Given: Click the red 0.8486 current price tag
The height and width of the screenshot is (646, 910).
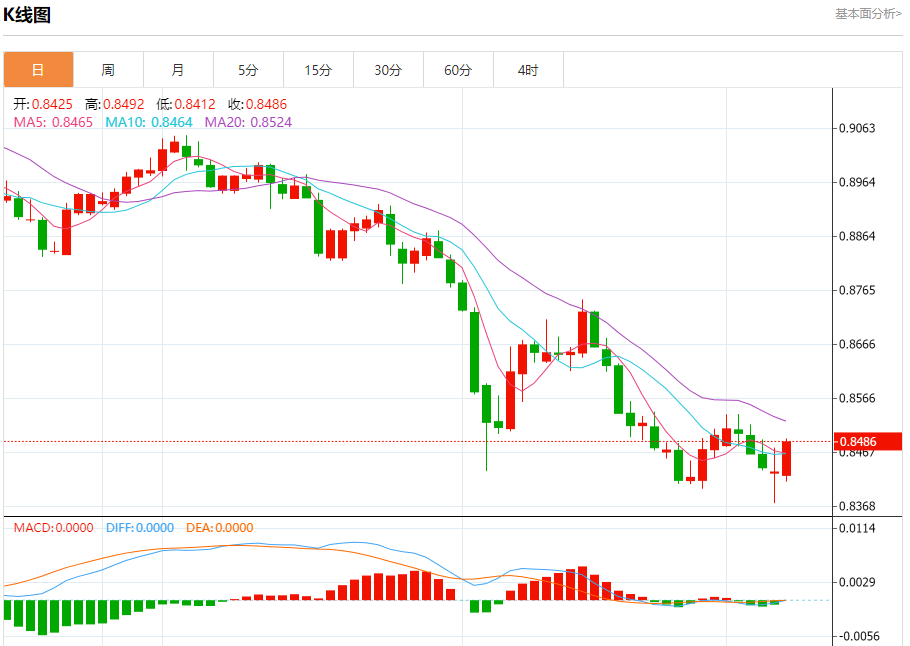Looking at the screenshot, I should (868, 442).
